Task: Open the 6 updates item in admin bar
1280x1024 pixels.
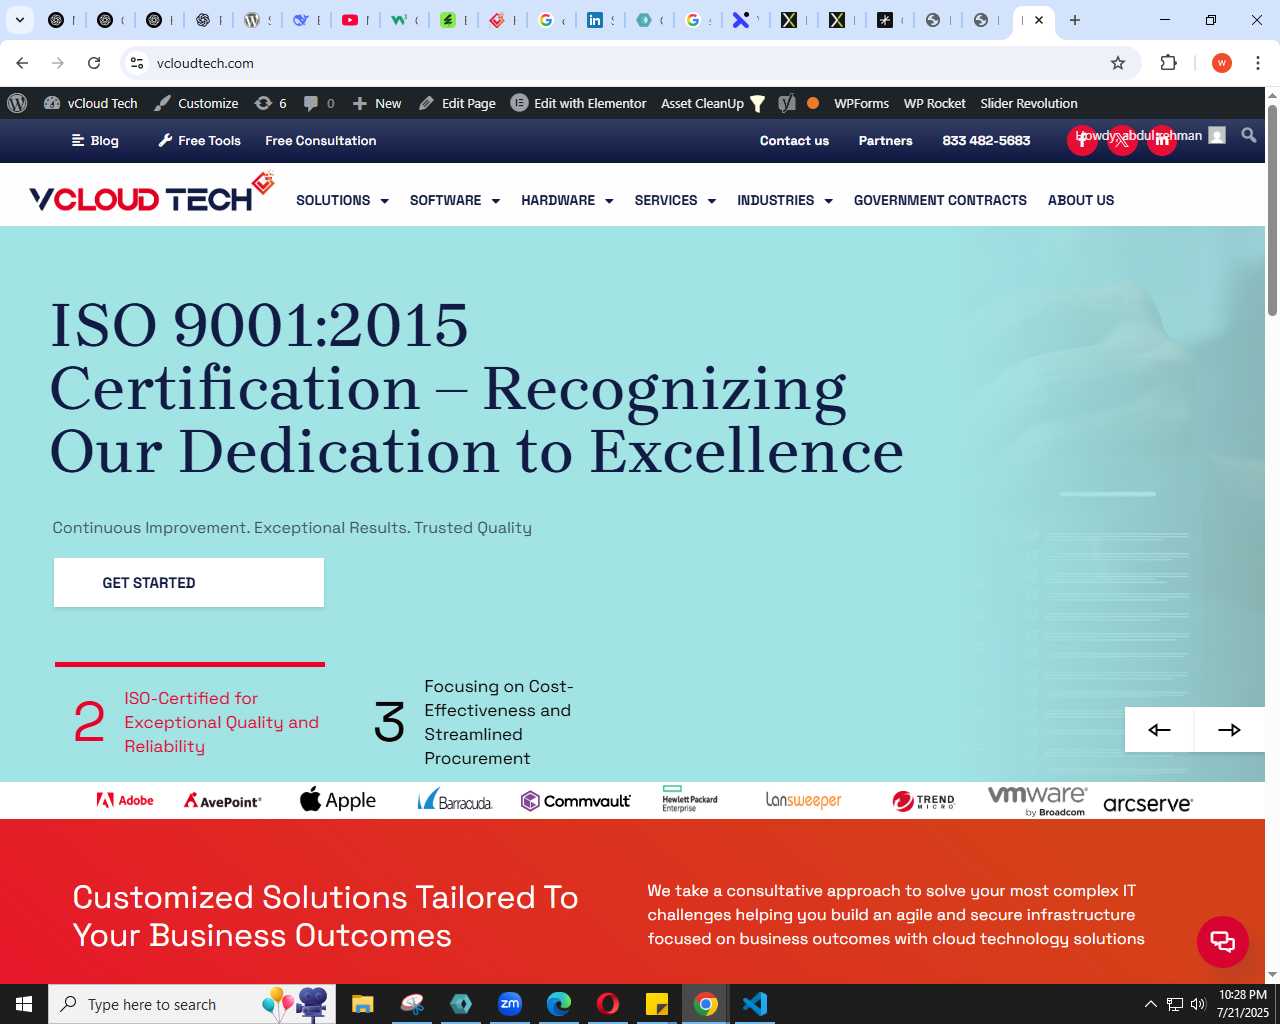Action: tap(271, 103)
